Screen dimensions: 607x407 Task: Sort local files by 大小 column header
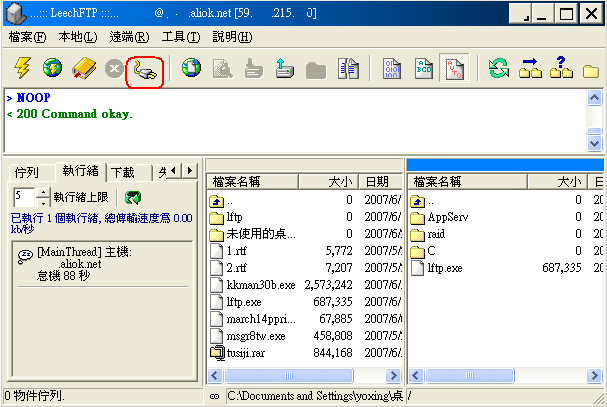click(x=328, y=182)
